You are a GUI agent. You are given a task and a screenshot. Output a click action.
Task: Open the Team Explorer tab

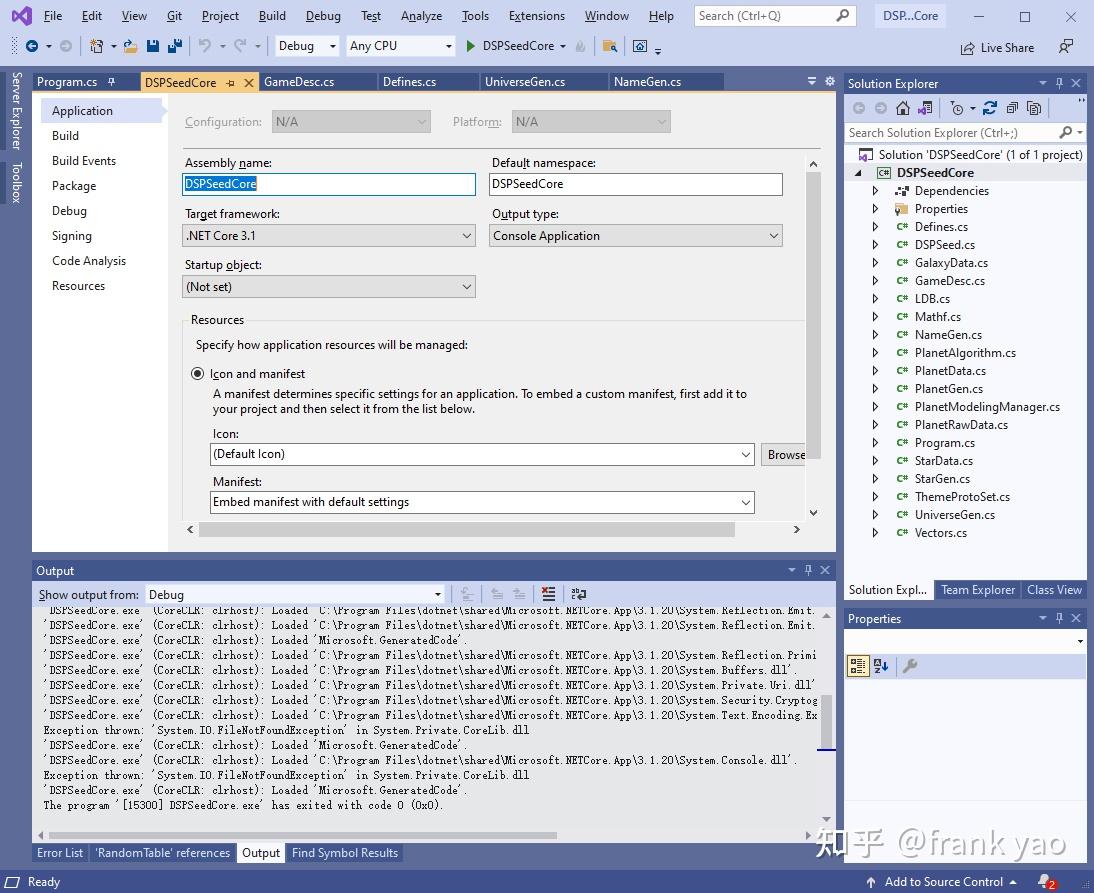(977, 590)
